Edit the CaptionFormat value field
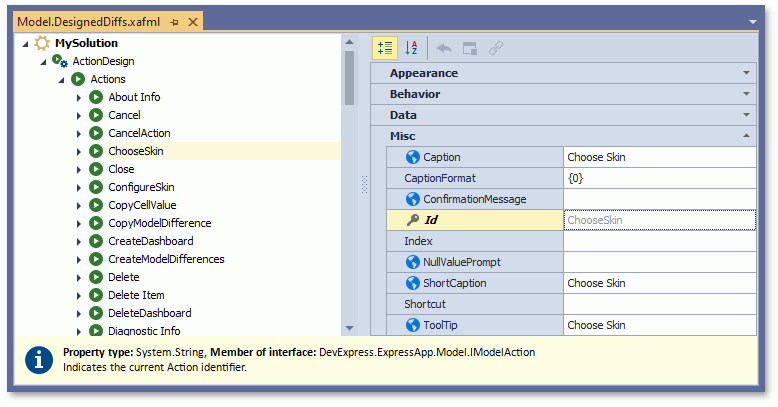778x407 pixels. pos(659,178)
